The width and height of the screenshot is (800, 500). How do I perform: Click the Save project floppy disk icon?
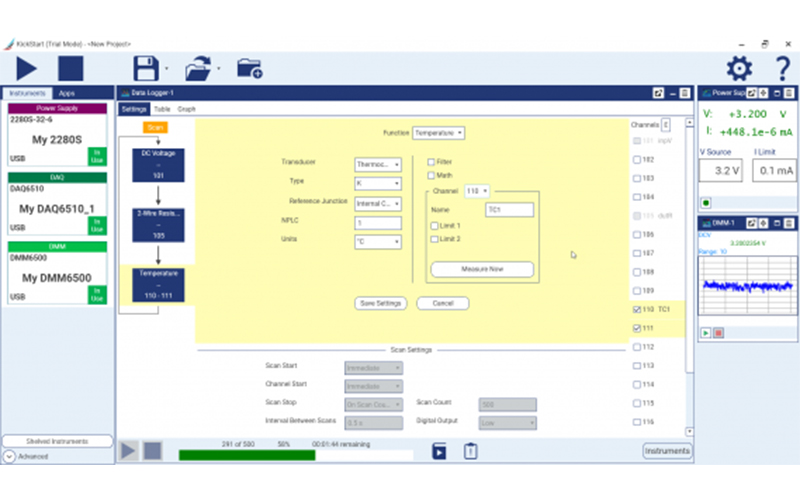coord(147,68)
